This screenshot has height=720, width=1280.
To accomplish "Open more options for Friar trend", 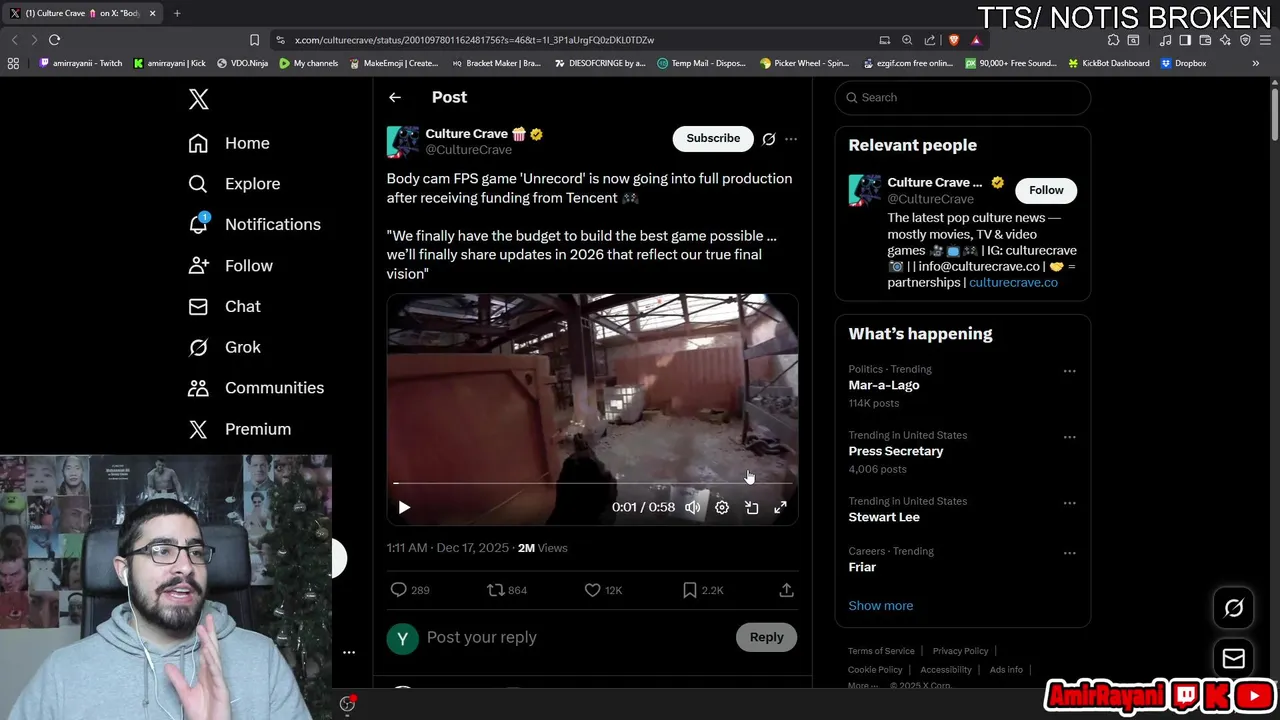I will [1069, 553].
